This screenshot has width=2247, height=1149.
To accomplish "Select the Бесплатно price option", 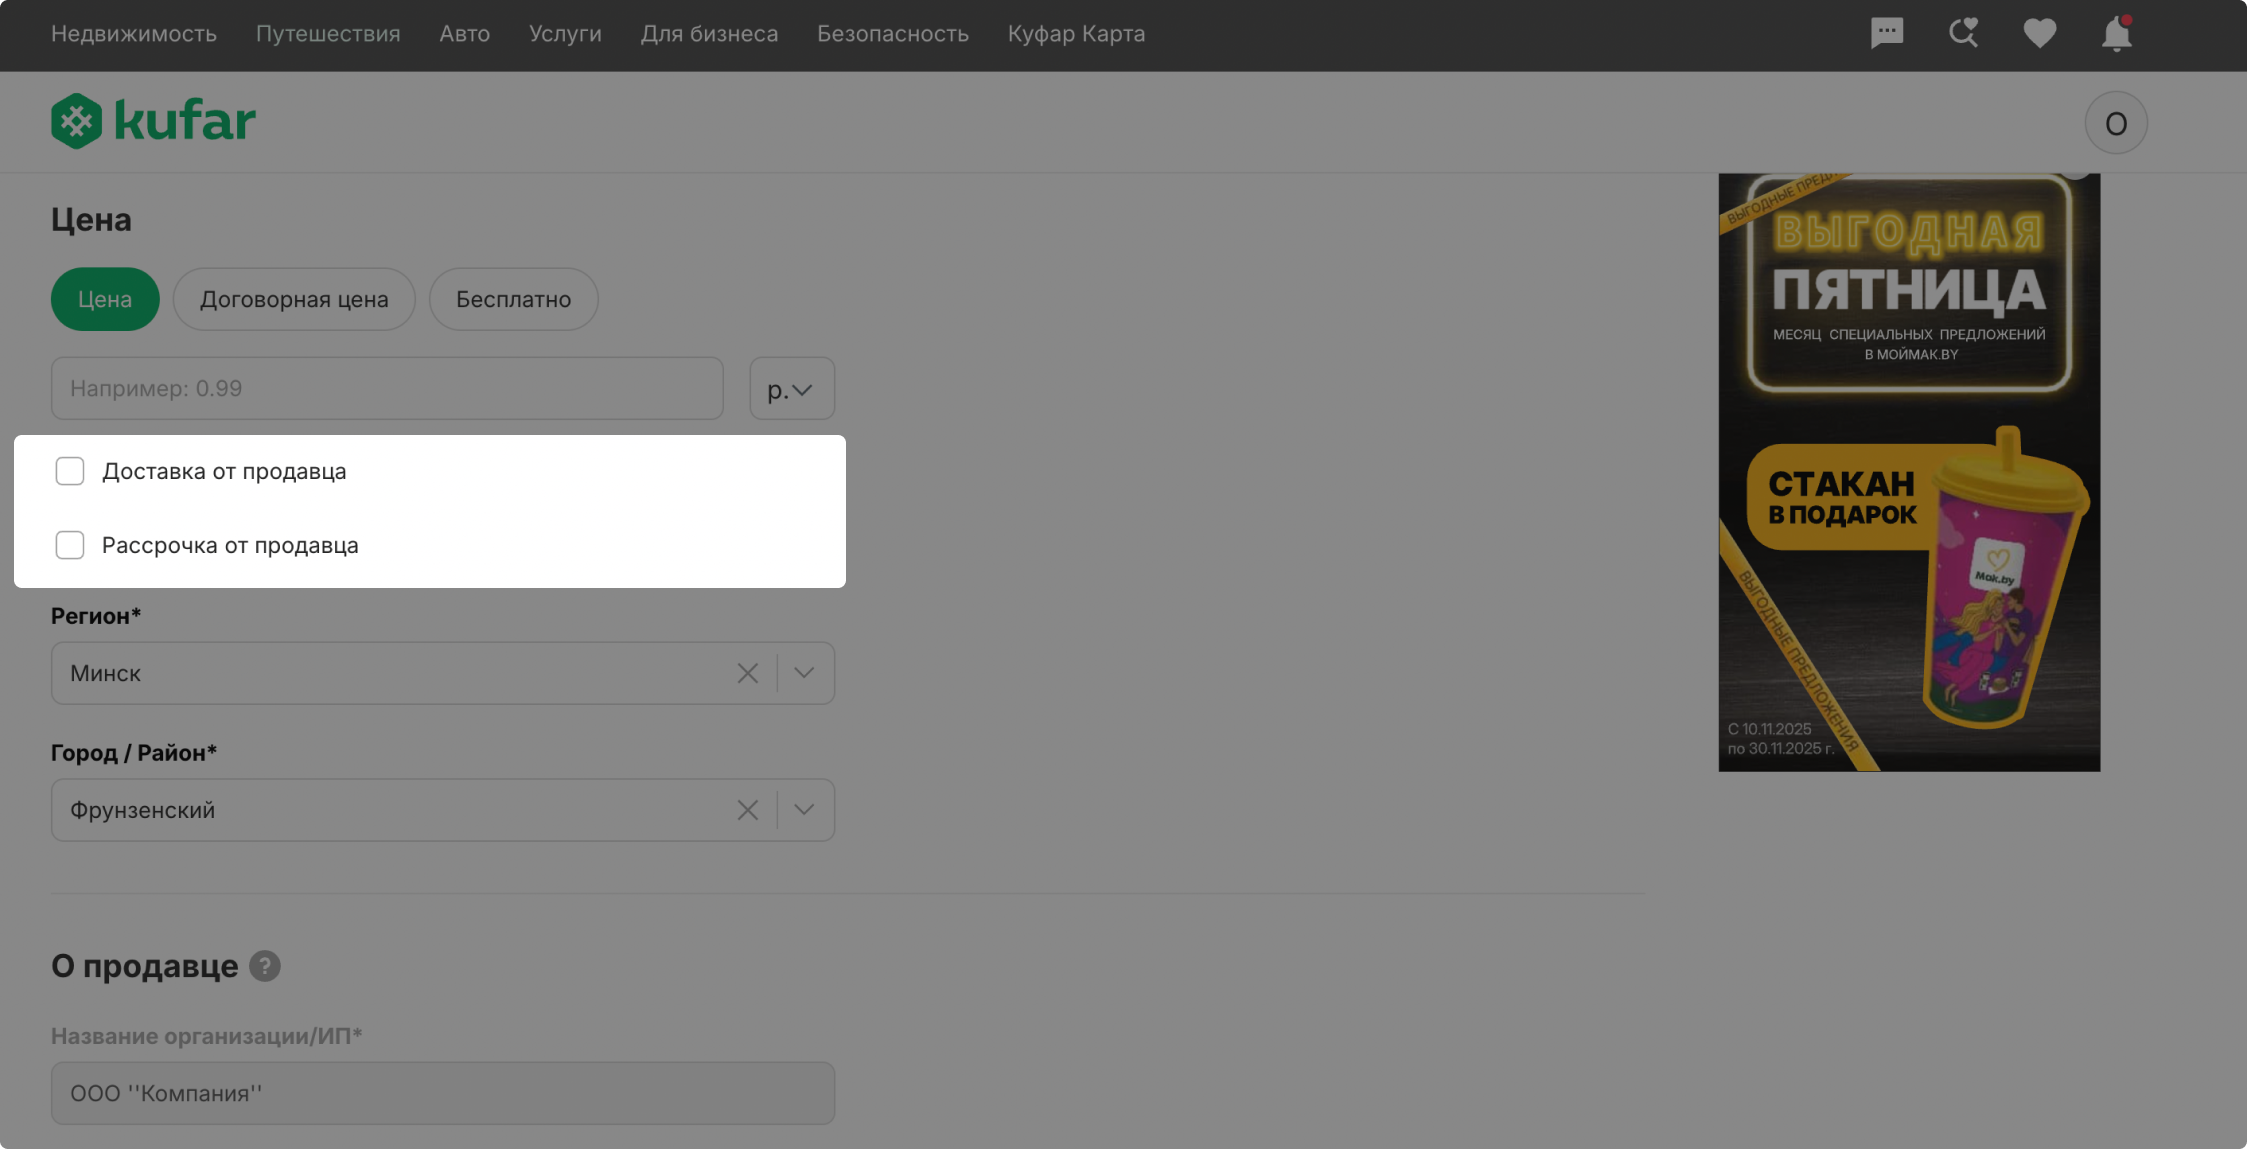I will (513, 299).
